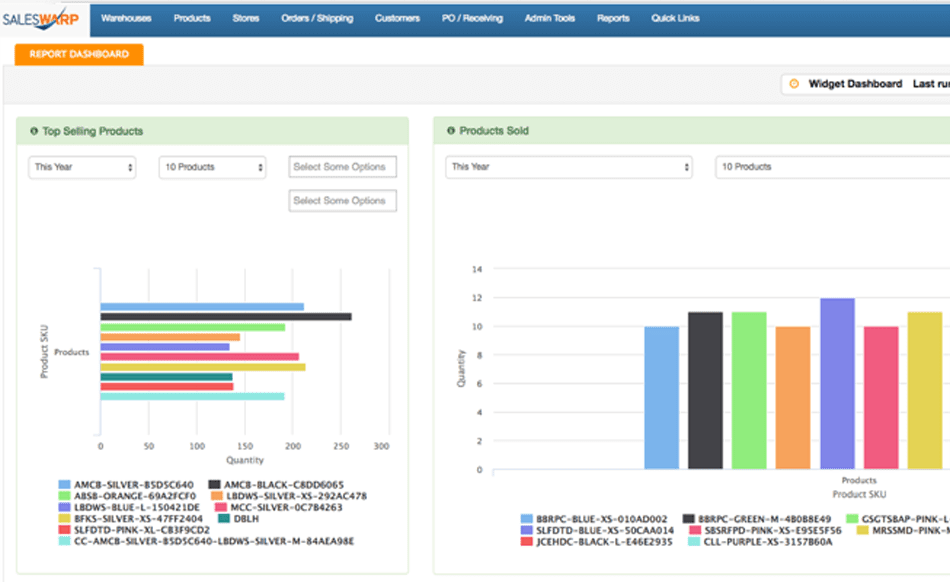Open This Year dropdown in Products Sold
Viewport: 950px width, 582px height.
569,167
